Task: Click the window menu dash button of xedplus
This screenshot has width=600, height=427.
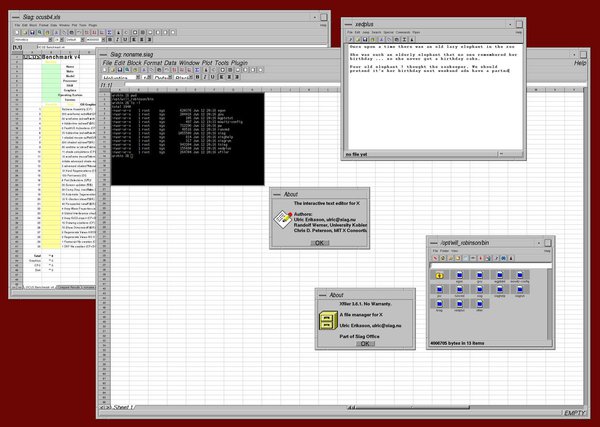Action: [349, 24]
